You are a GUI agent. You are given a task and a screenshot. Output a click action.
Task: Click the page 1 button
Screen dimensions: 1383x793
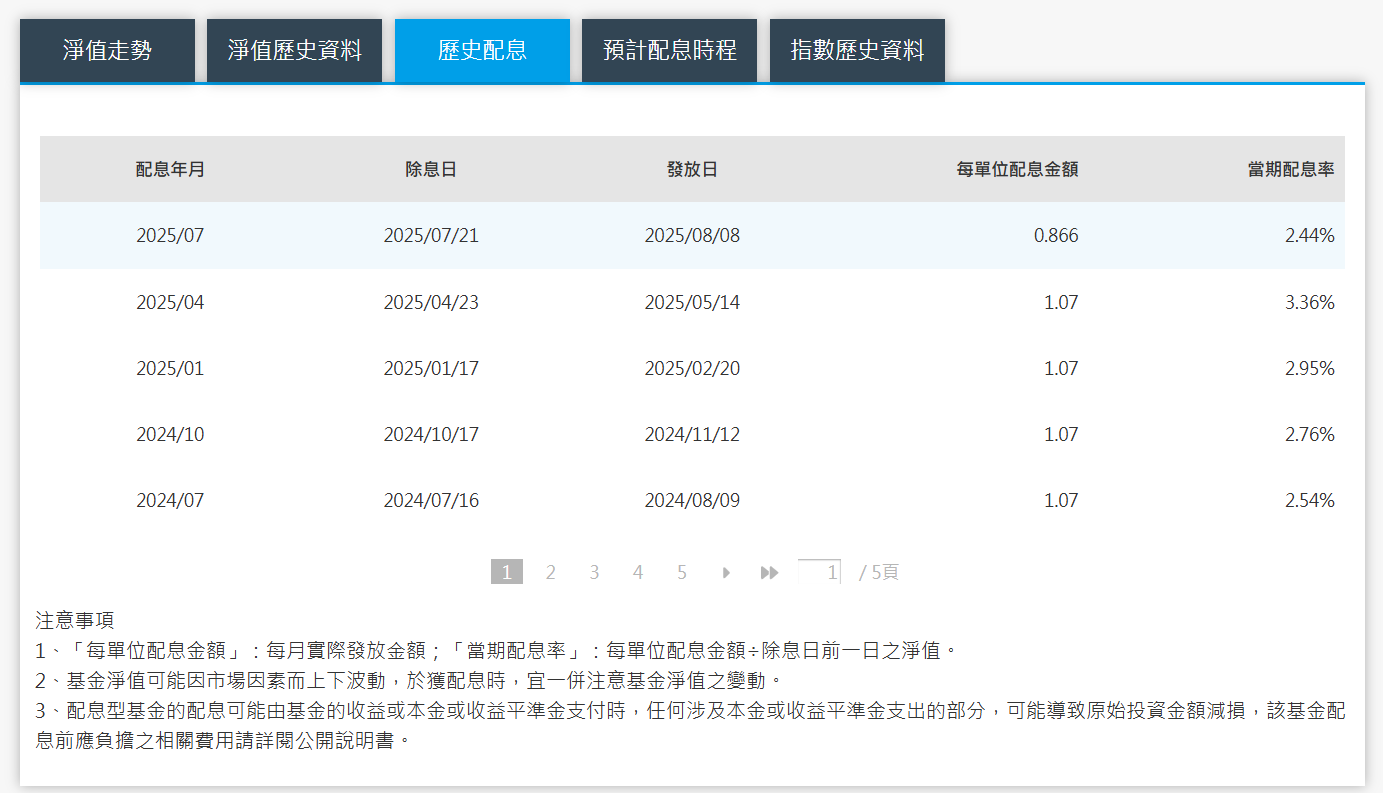[x=506, y=571]
